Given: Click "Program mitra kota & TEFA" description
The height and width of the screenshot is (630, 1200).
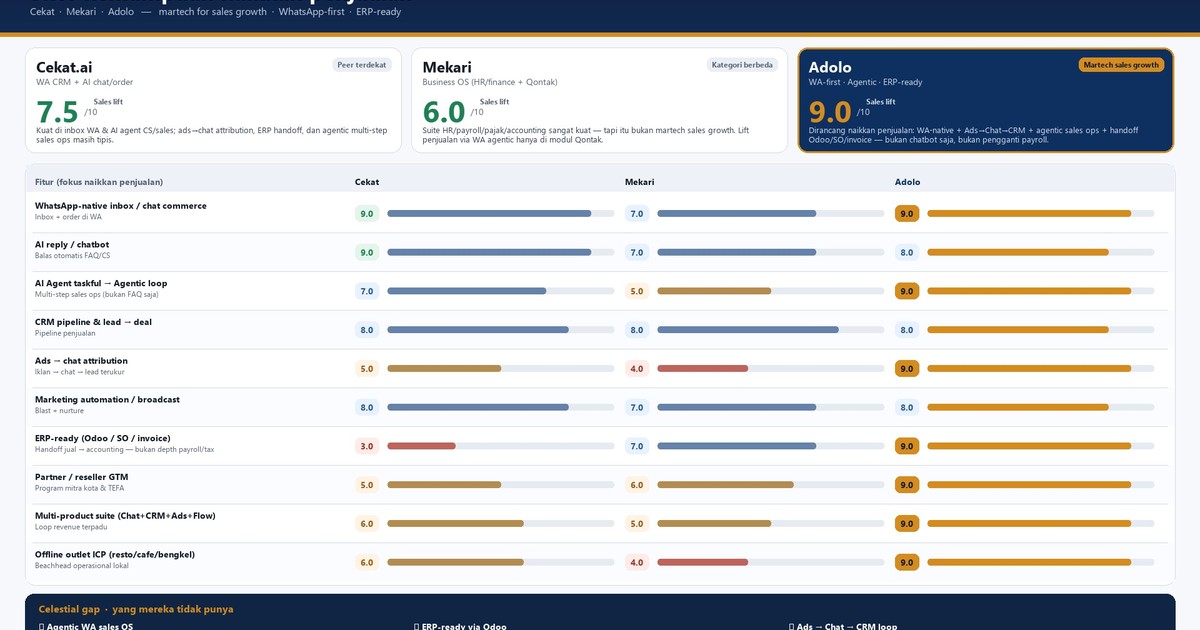Looking at the screenshot, I should (x=78, y=488).
